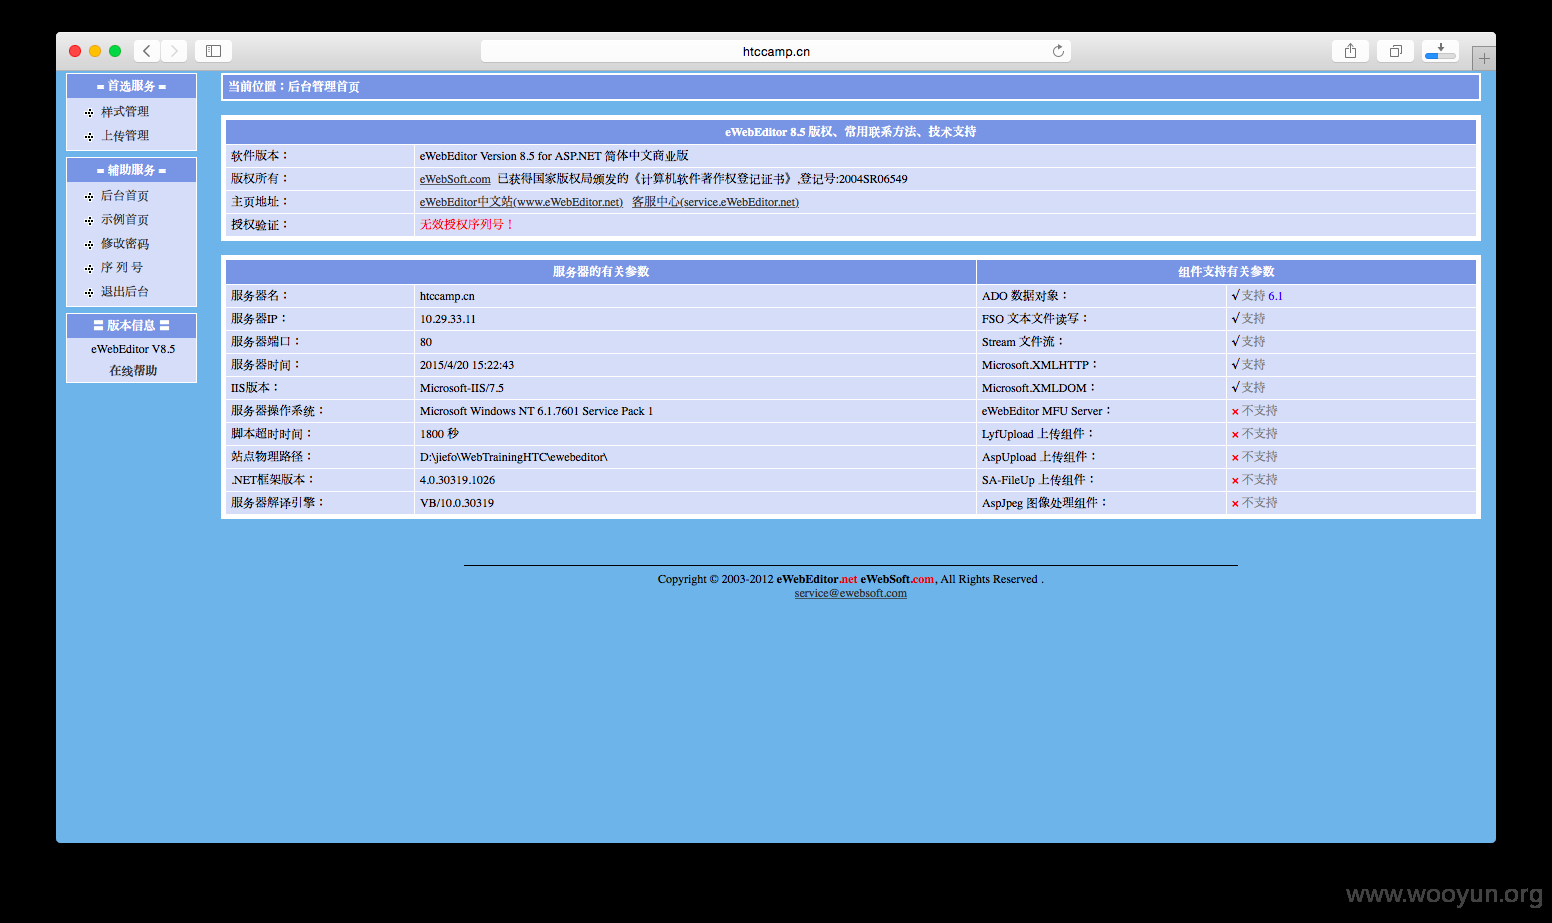Click IIS version Microsoft-IIS/7.5 value
The height and width of the screenshot is (923, 1552).
pos(462,388)
